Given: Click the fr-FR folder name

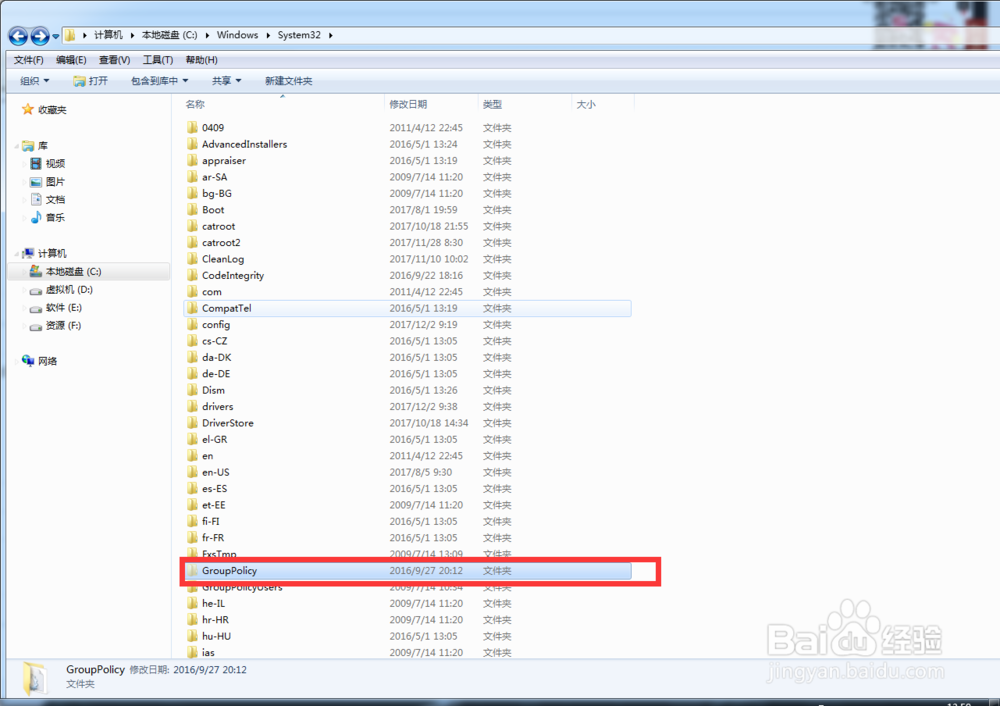Looking at the screenshot, I should [213, 538].
